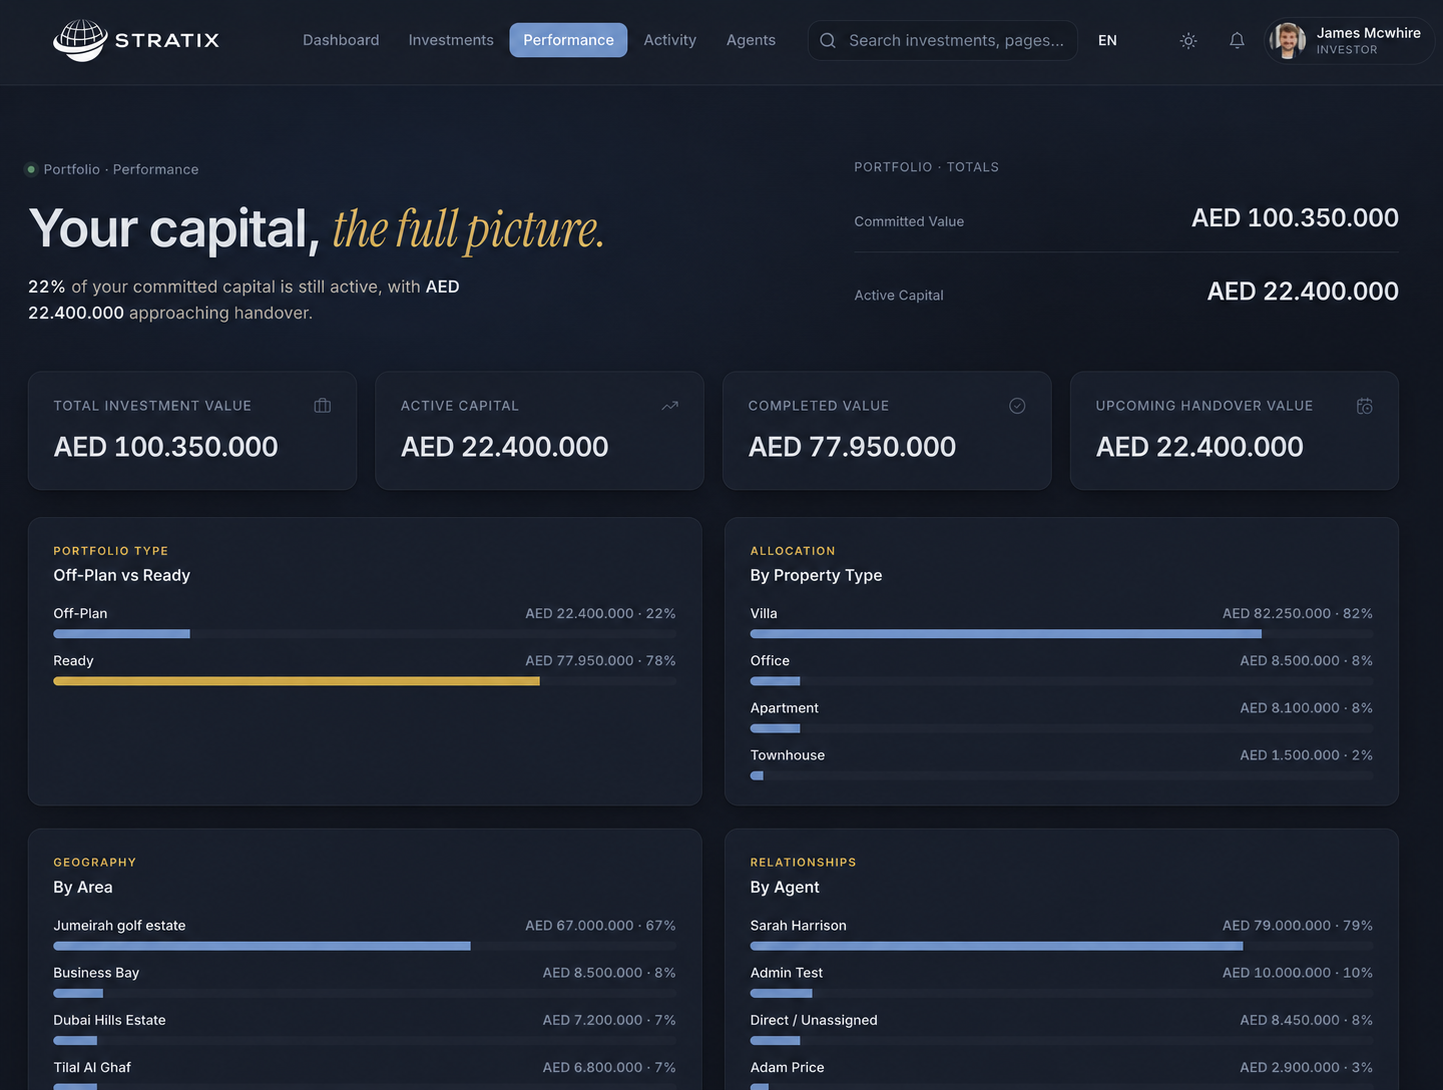This screenshot has width=1443, height=1090.
Task: Click the Off-Plan progress bar
Action: pyautogui.click(x=365, y=634)
